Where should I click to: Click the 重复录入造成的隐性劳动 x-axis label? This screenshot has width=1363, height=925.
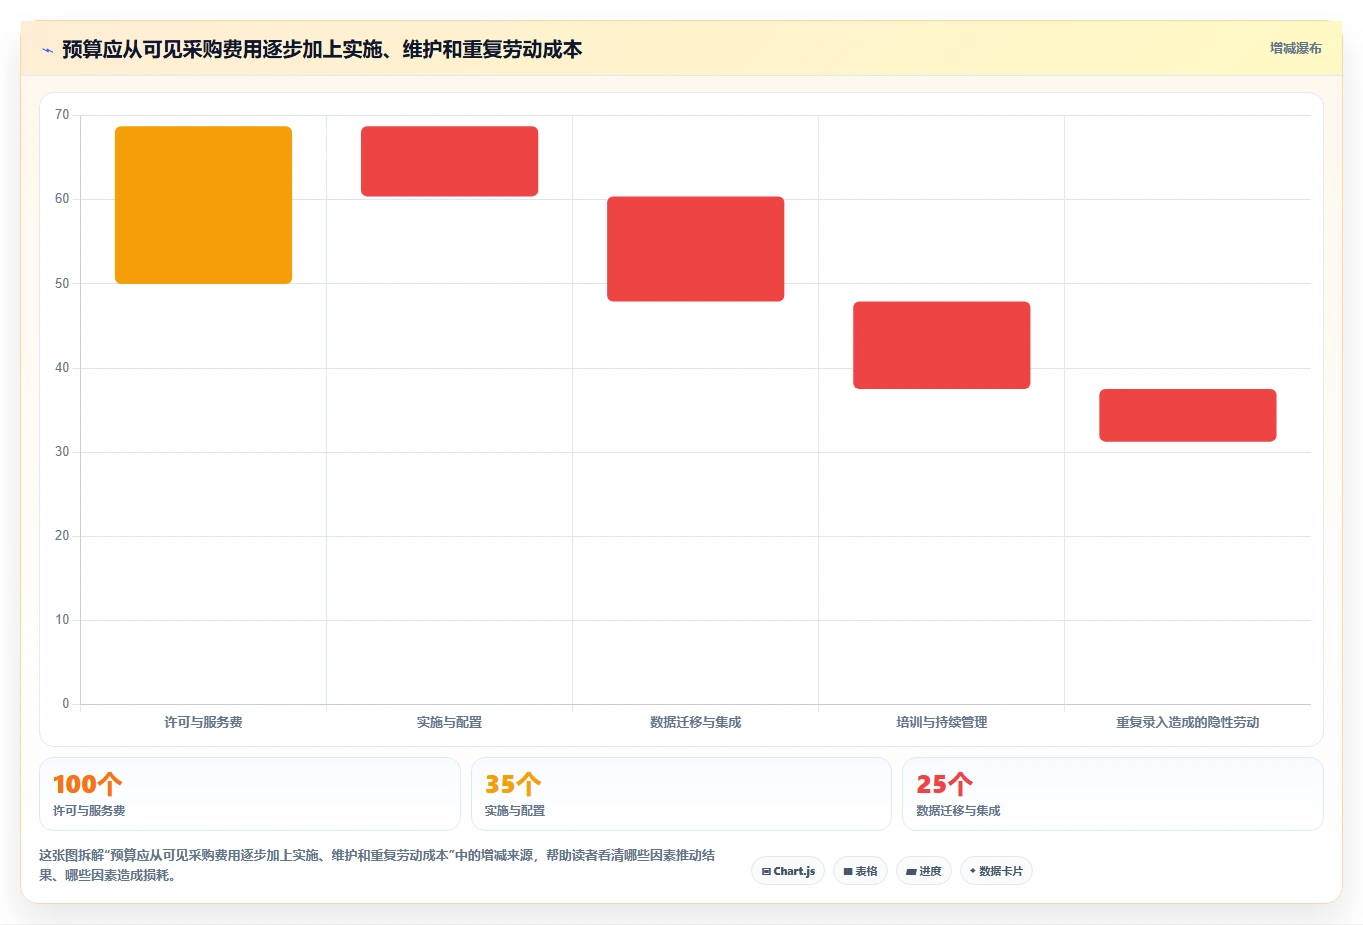(x=1187, y=722)
